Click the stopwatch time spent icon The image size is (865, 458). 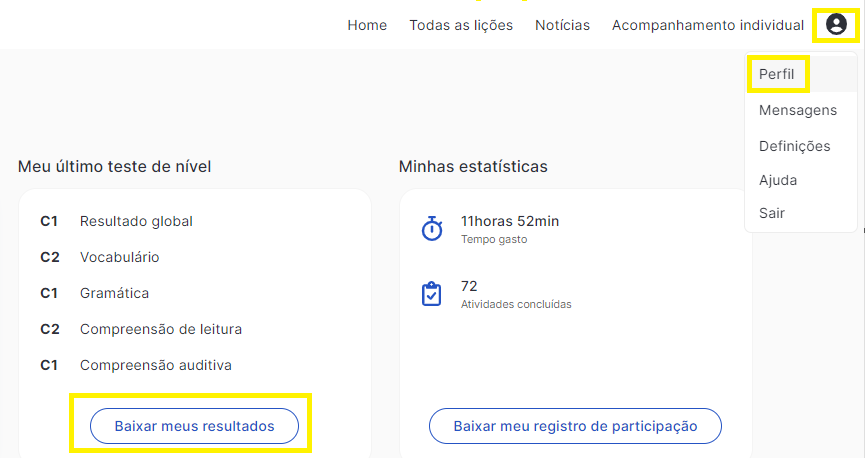(432, 228)
